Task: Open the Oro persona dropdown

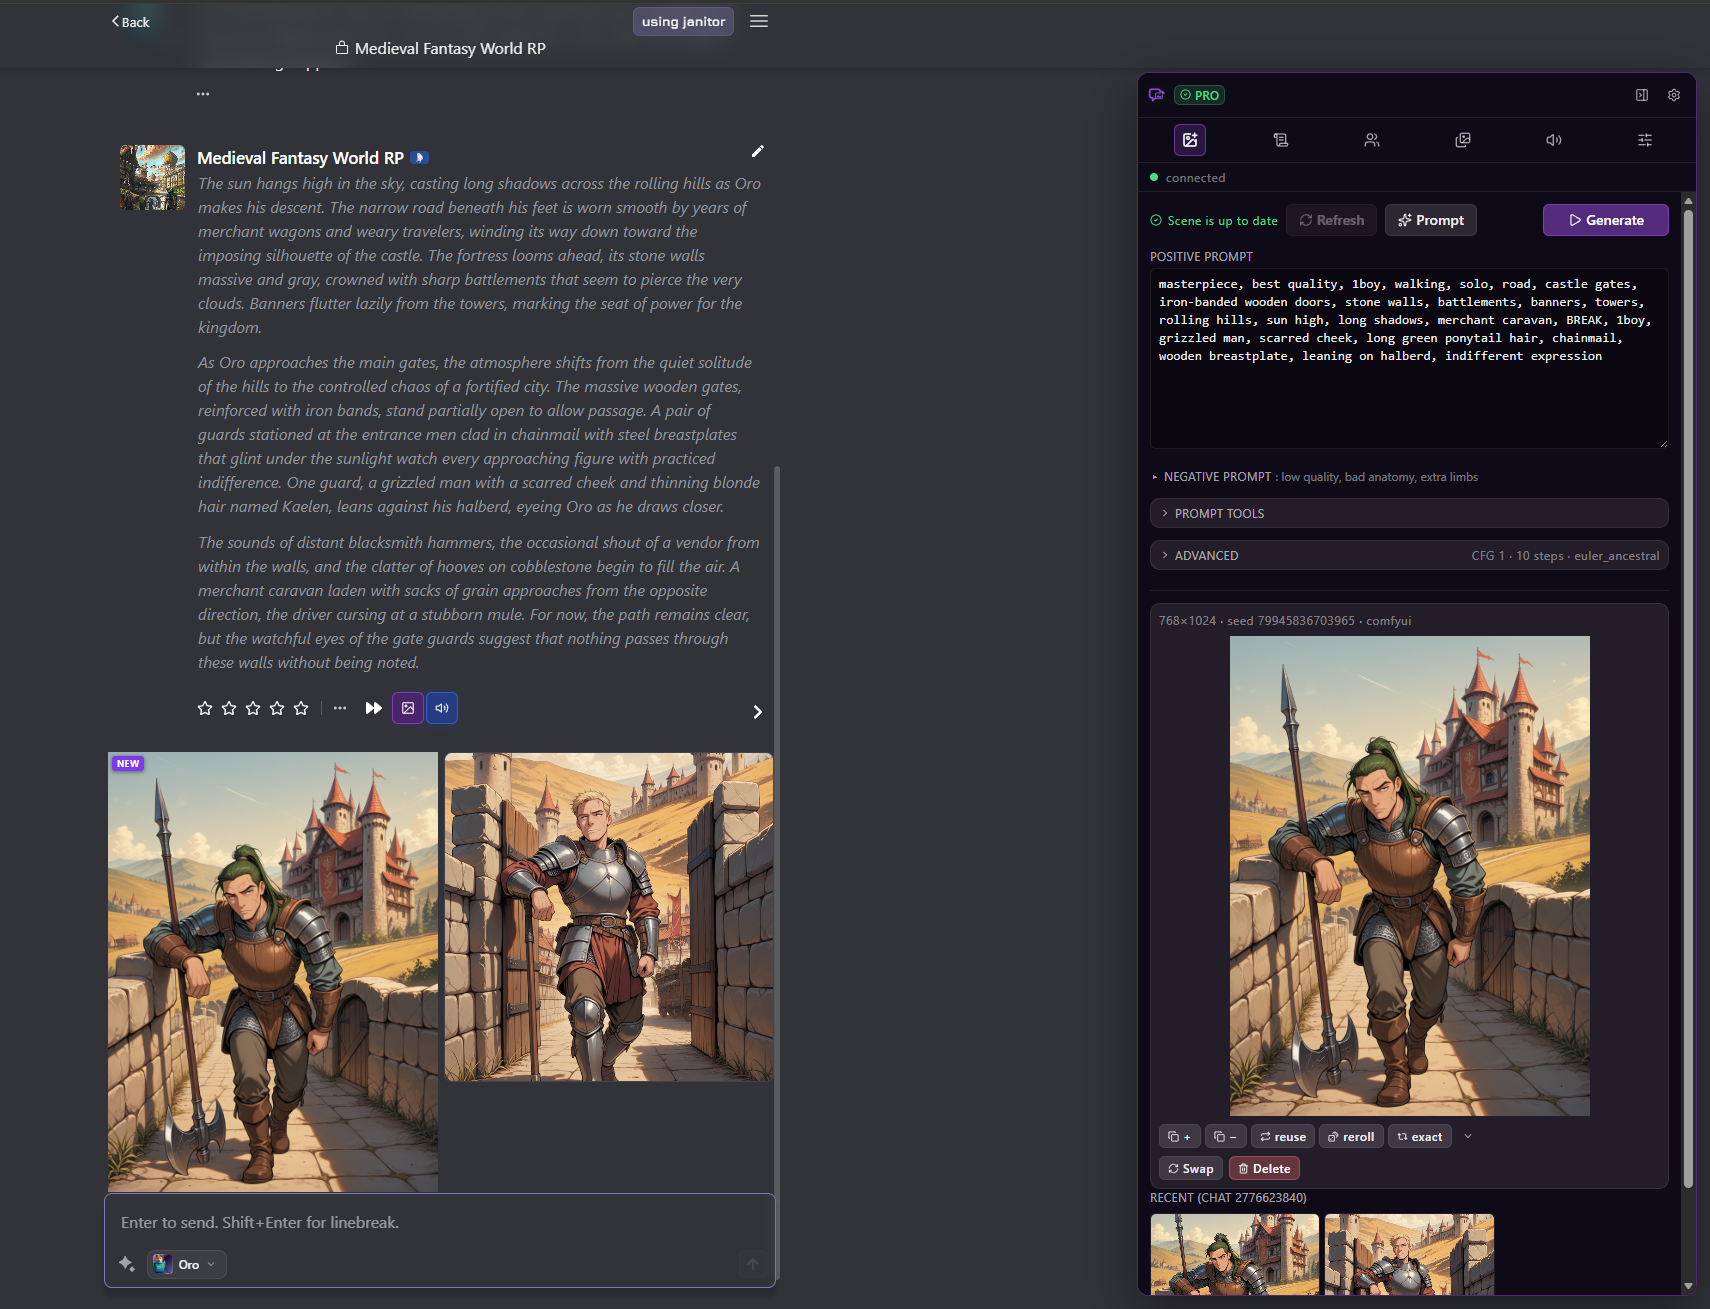Action: 187,1264
